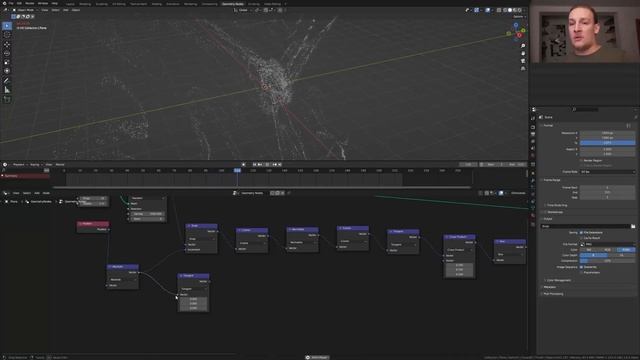Screen dimensions: 640x360
Task: Open the Modifiers wrench properties tab
Action: pos(533,180)
